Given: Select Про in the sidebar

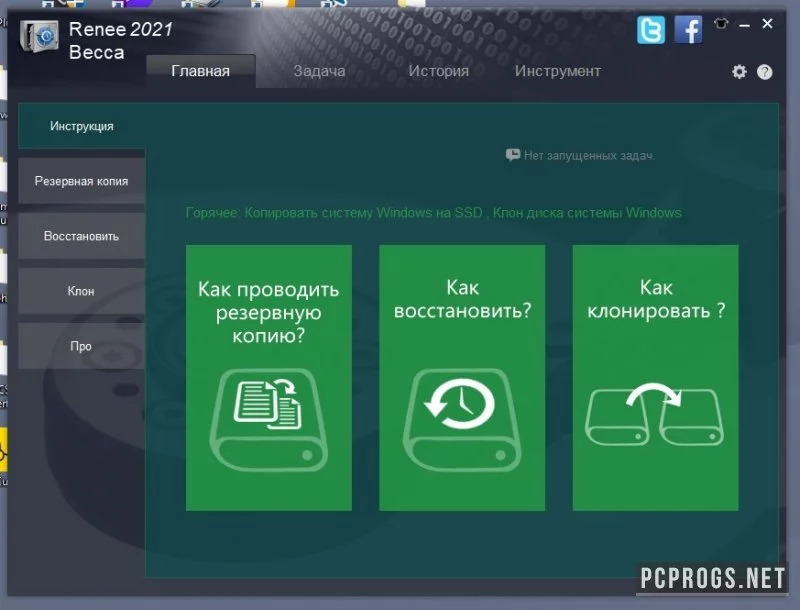Looking at the screenshot, I should point(82,346).
